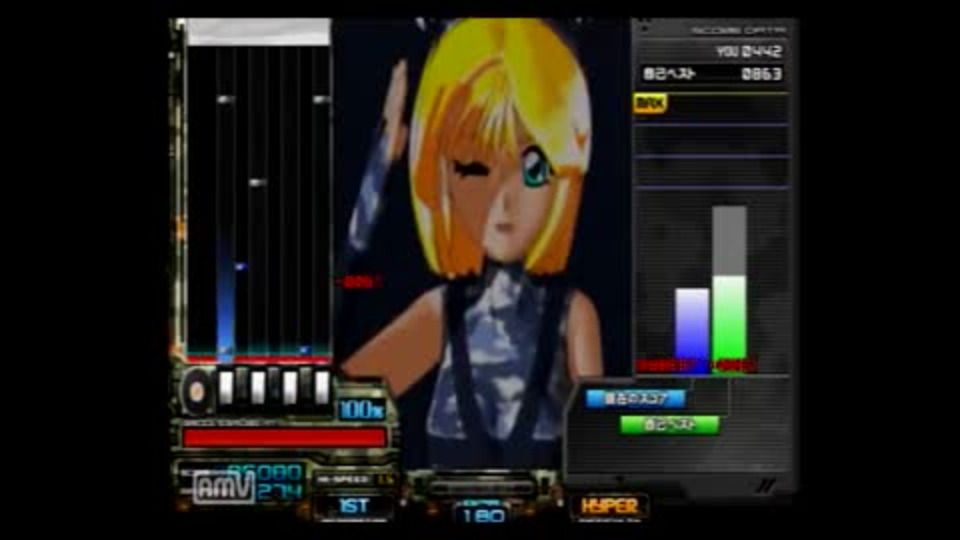
Task: Tap the white key nearest the turntable
Action: [x=226, y=388]
